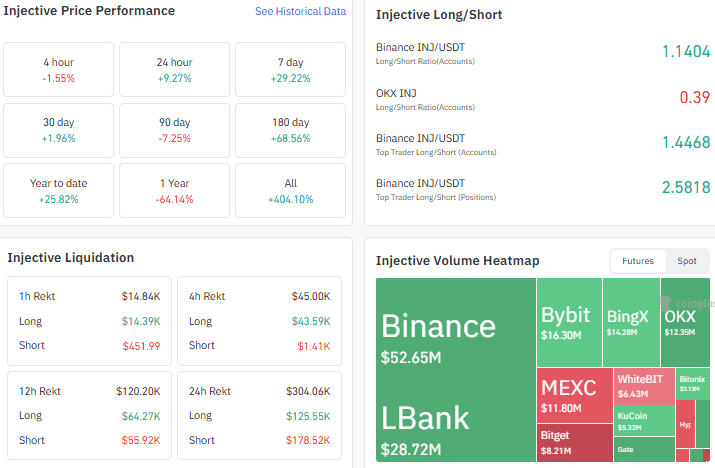Image resolution: width=715 pixels, height=468 pixels.
Task: Select the 1 Year performance card
Action: click(x=174, y=191)
